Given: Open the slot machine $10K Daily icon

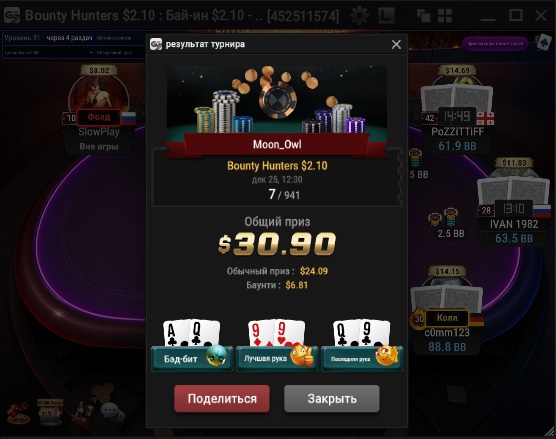Looking at the screenshot, I should pos(50,412).
